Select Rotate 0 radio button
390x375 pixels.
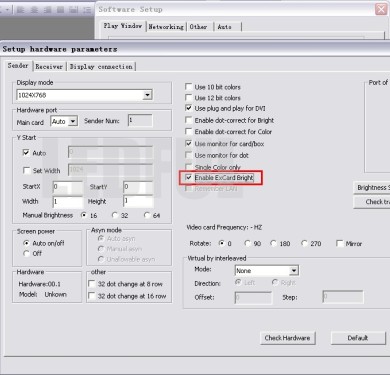(x=221, y=243)
